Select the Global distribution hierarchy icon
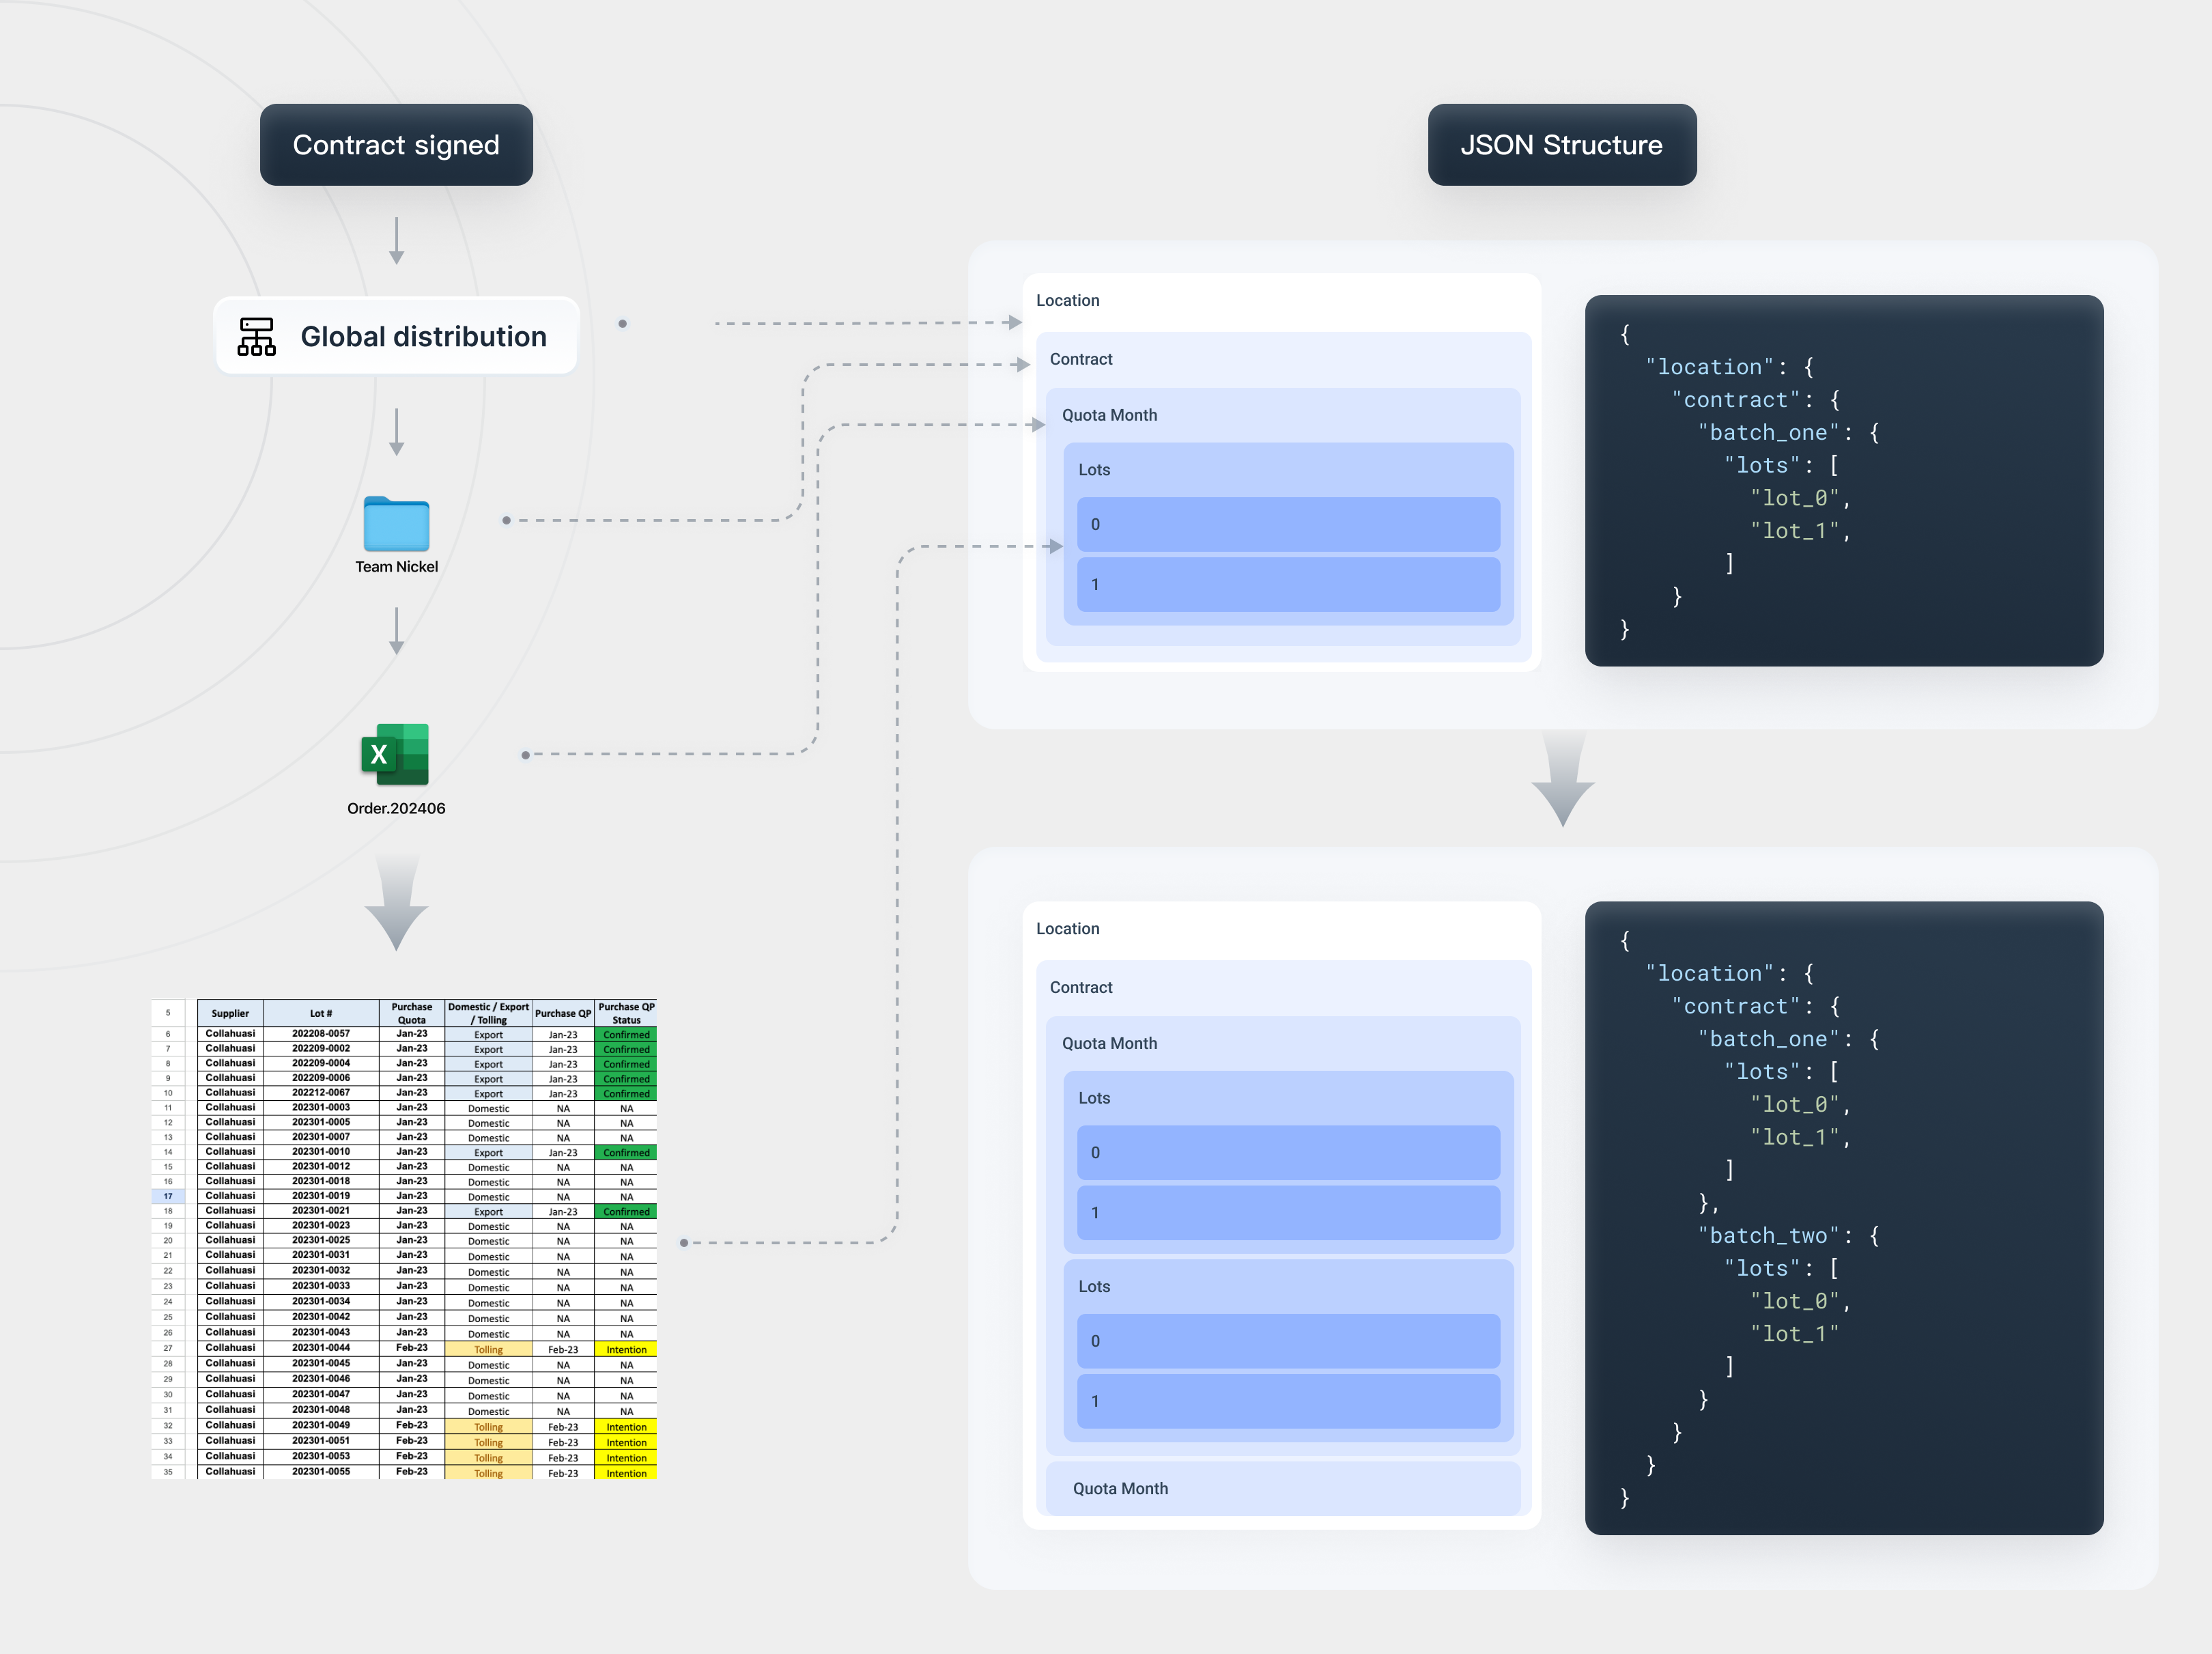The width and height of the screenshot is (2212, 1654). coord(255,336)
